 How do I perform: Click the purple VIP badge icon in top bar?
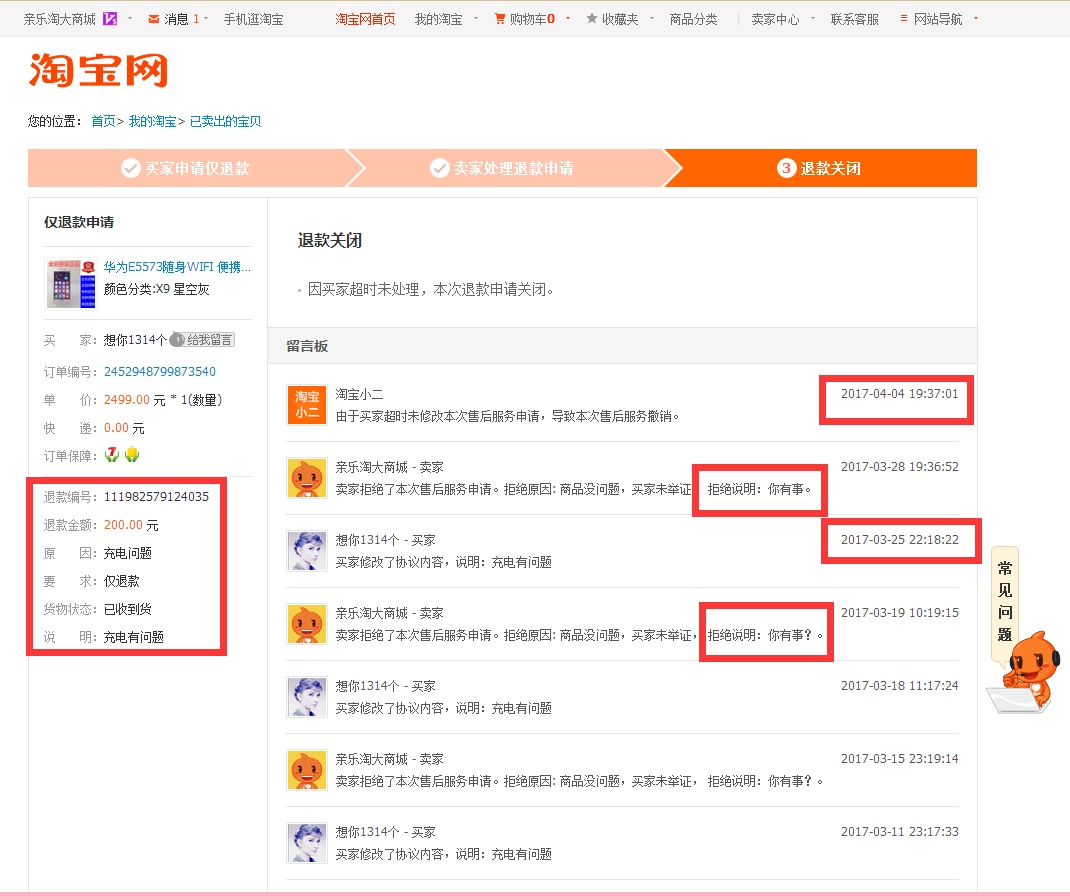click(110, 19)
